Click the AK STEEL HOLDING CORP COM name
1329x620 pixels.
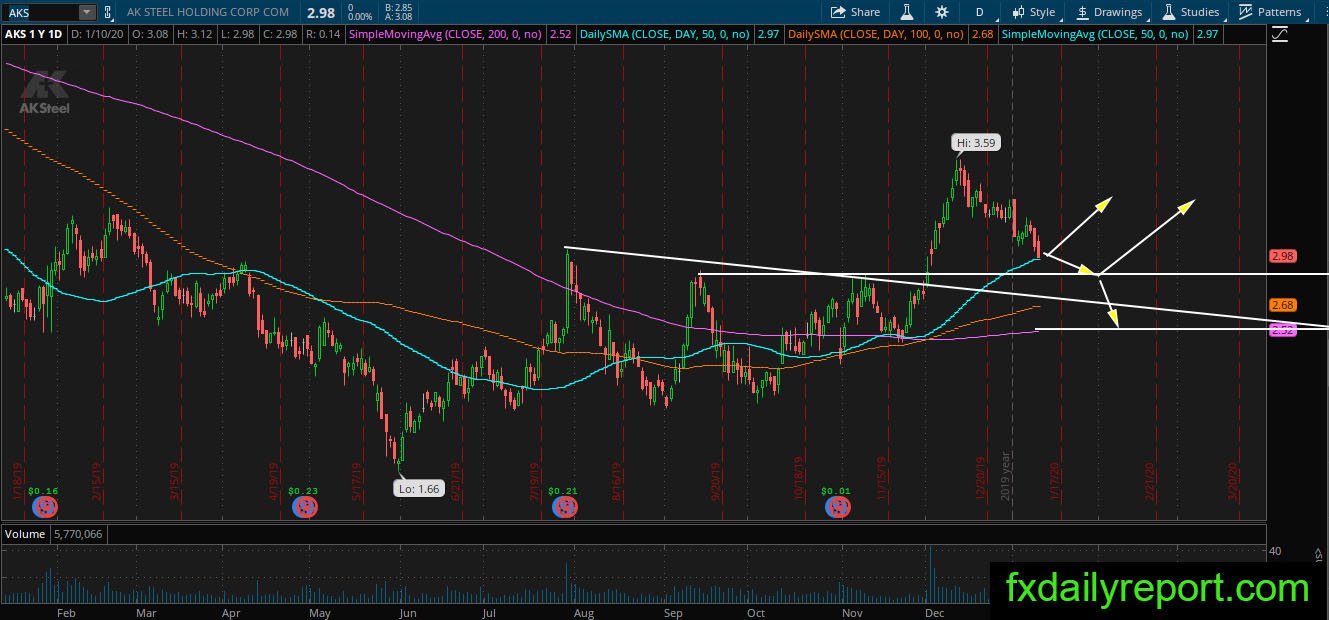click(208, 12)
